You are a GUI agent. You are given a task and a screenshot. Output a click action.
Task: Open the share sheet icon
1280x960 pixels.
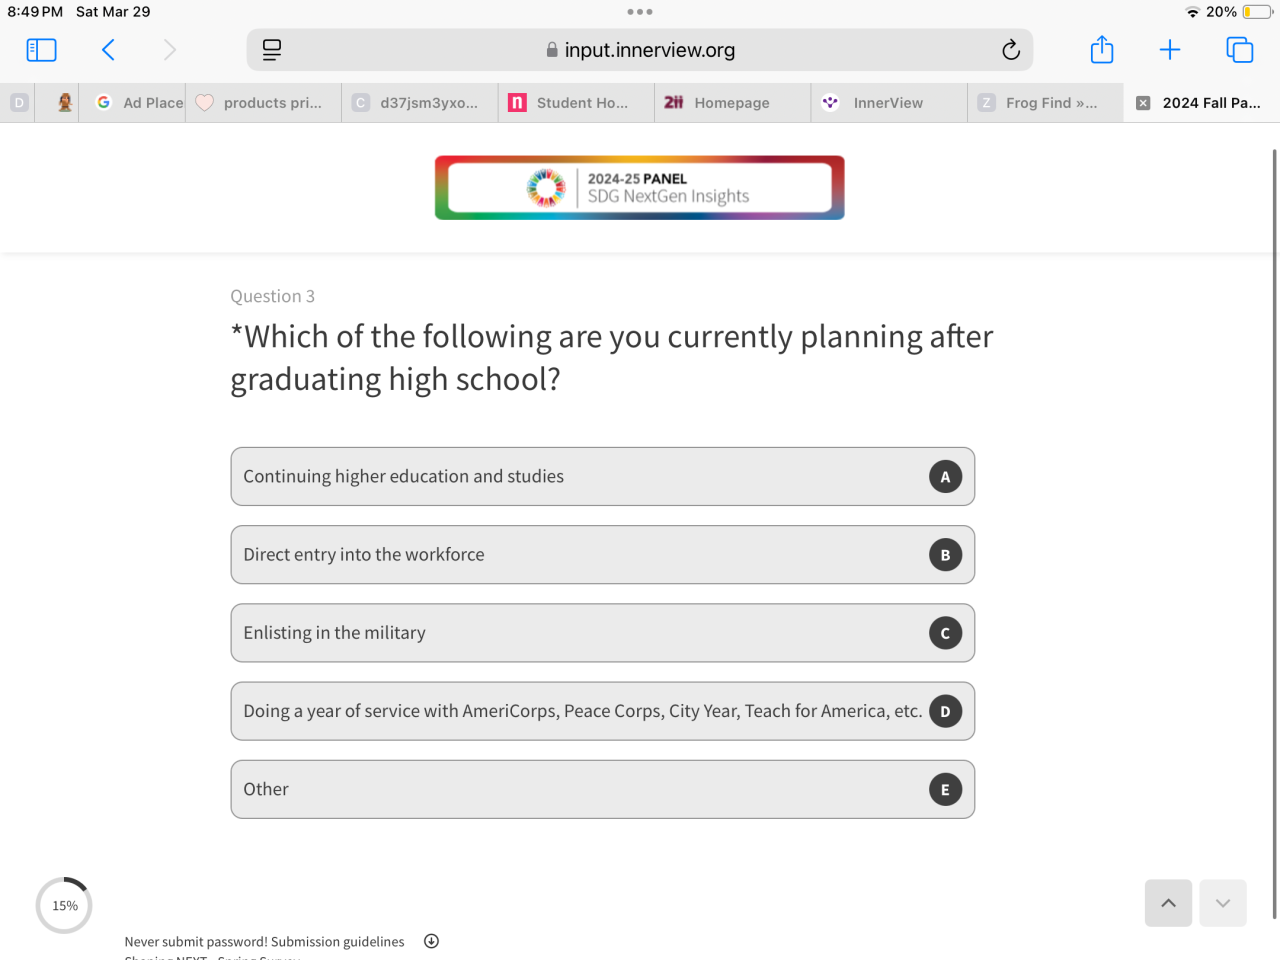click(x=1102, y=50)
